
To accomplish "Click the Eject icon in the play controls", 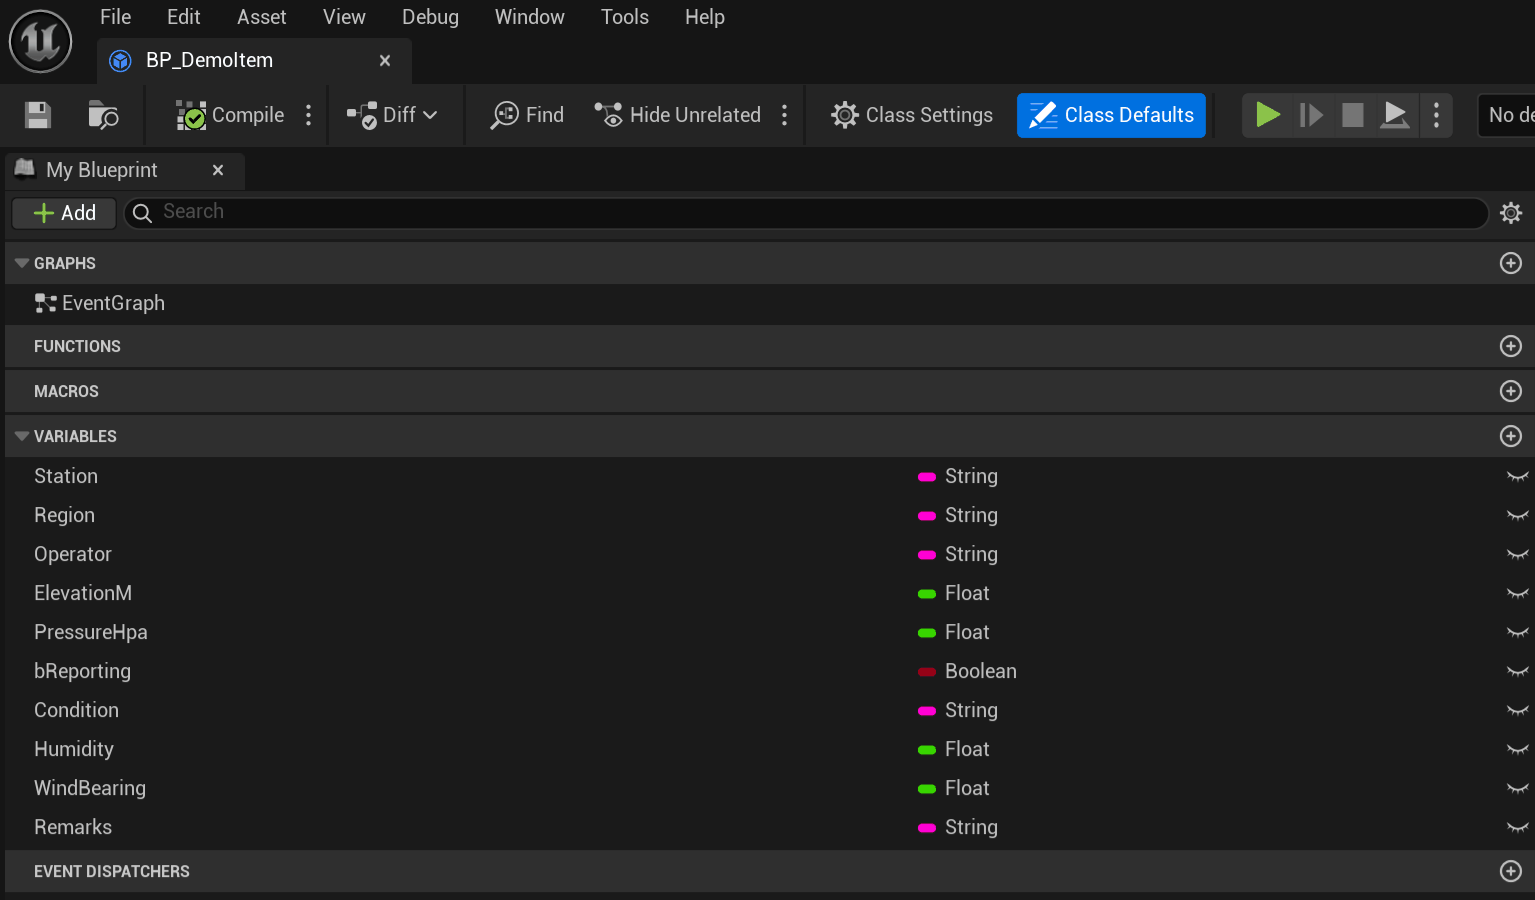I will [1395, 115].
